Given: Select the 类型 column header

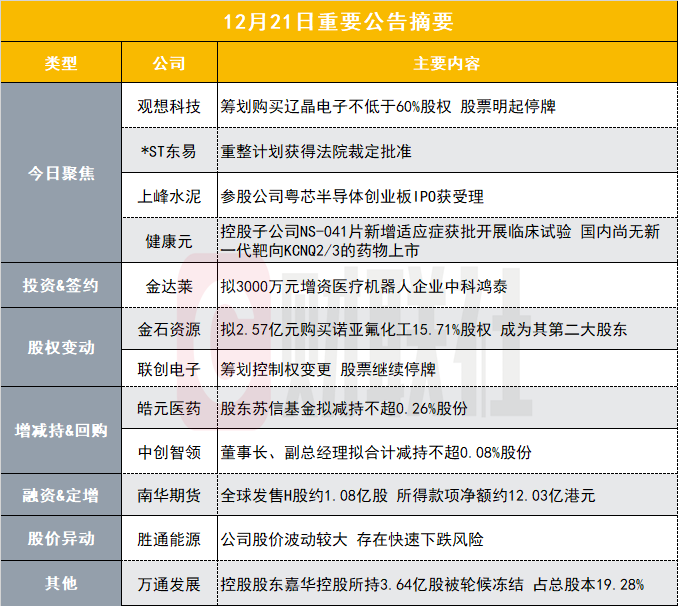Looking at the screenshot, I should coord(61,63).
